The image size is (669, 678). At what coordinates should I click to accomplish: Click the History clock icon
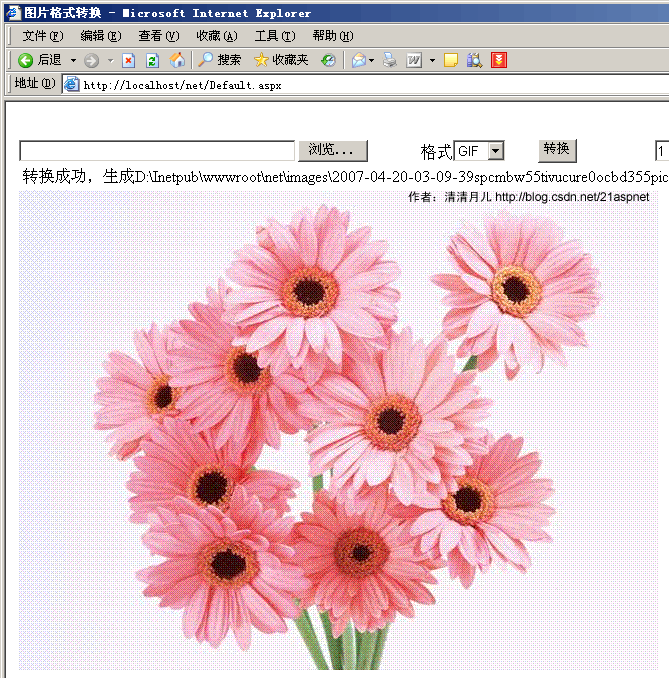click(328, 60)
